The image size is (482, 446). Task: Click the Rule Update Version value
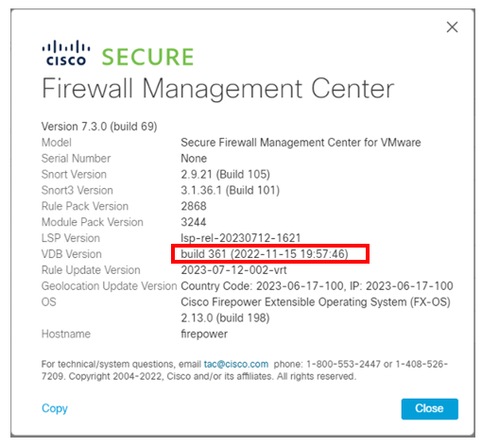coord(234,270)
